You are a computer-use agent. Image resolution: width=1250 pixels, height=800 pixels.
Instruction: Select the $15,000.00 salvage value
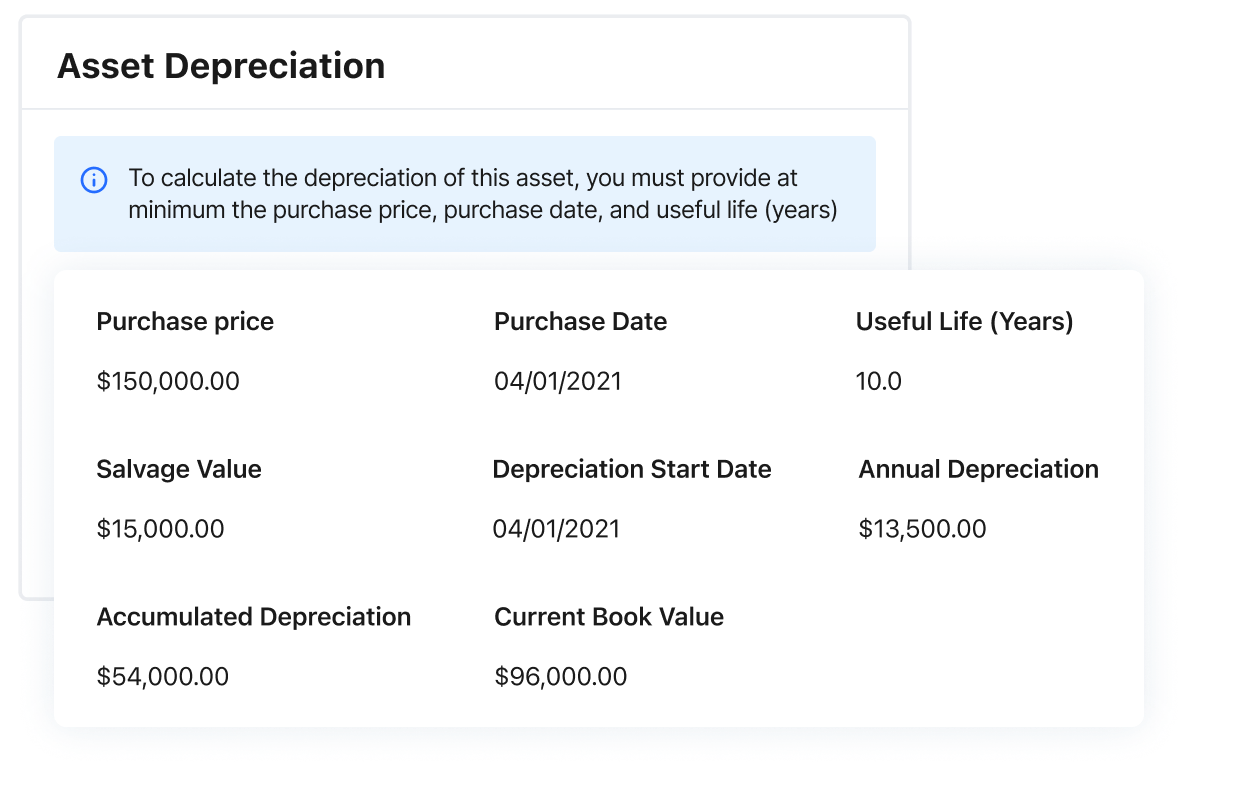160,529
